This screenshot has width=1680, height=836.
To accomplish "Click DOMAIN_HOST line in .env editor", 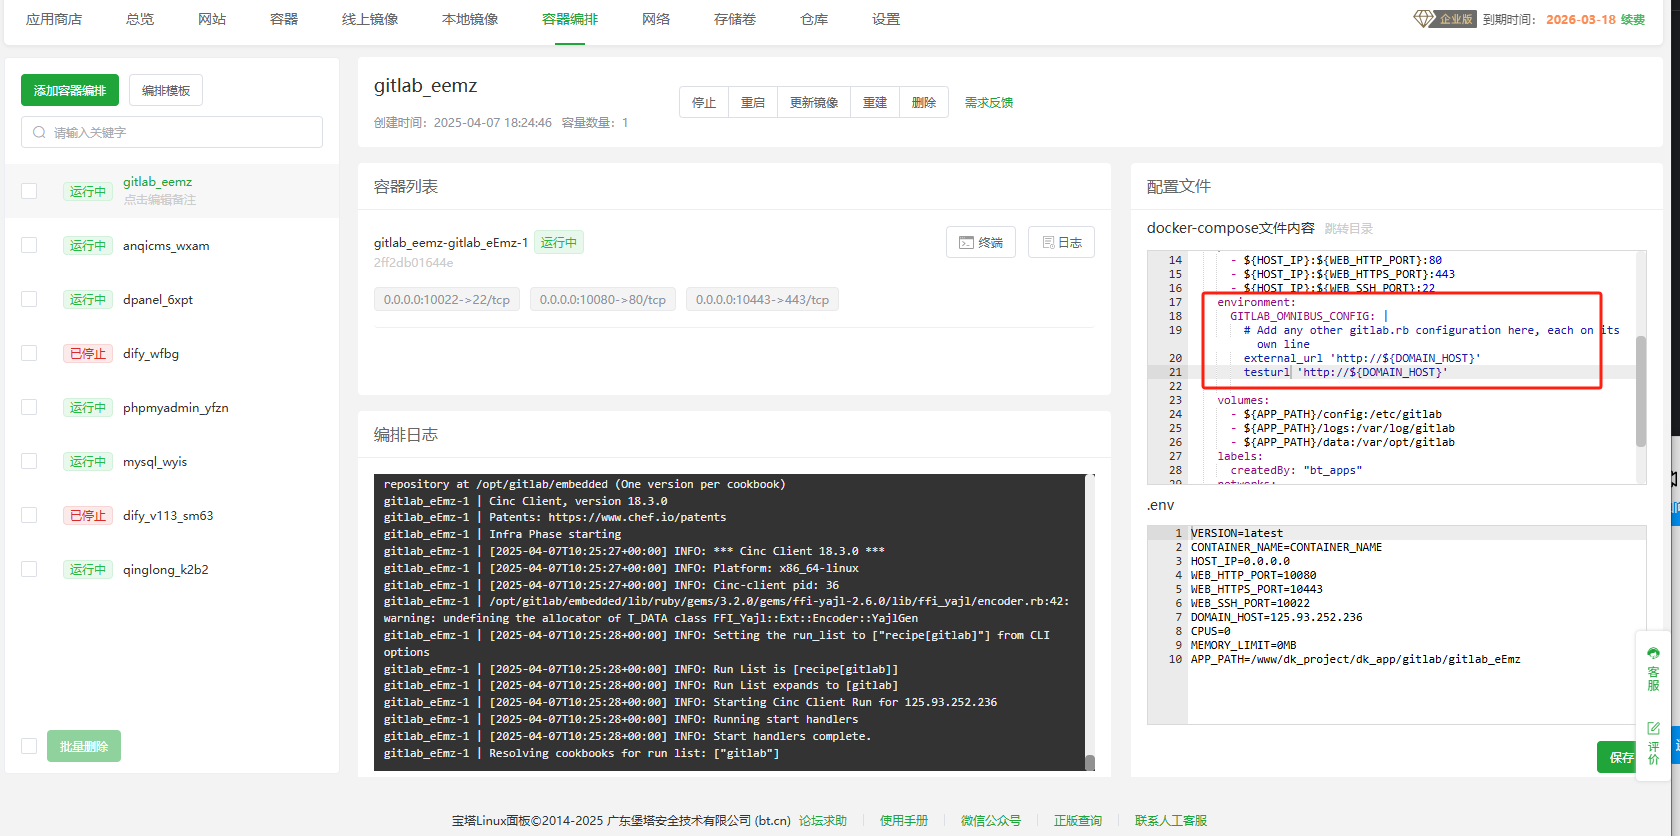I will 1276,617.
